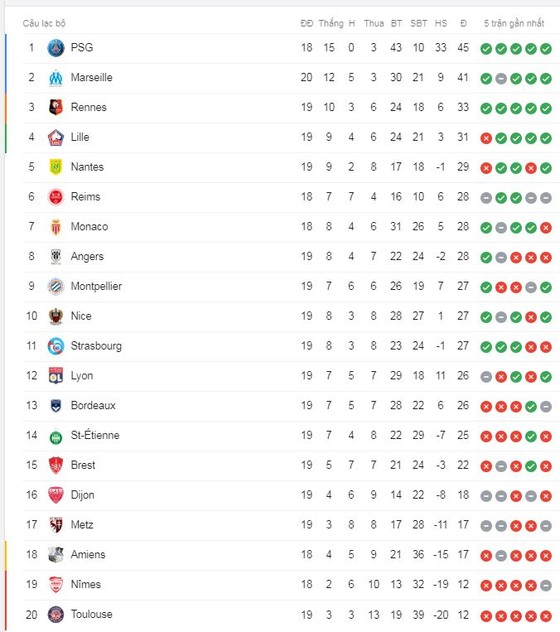Open the Montpellier team link
Viewport: 560px width, 632px height.
click(x=96, y=286)
